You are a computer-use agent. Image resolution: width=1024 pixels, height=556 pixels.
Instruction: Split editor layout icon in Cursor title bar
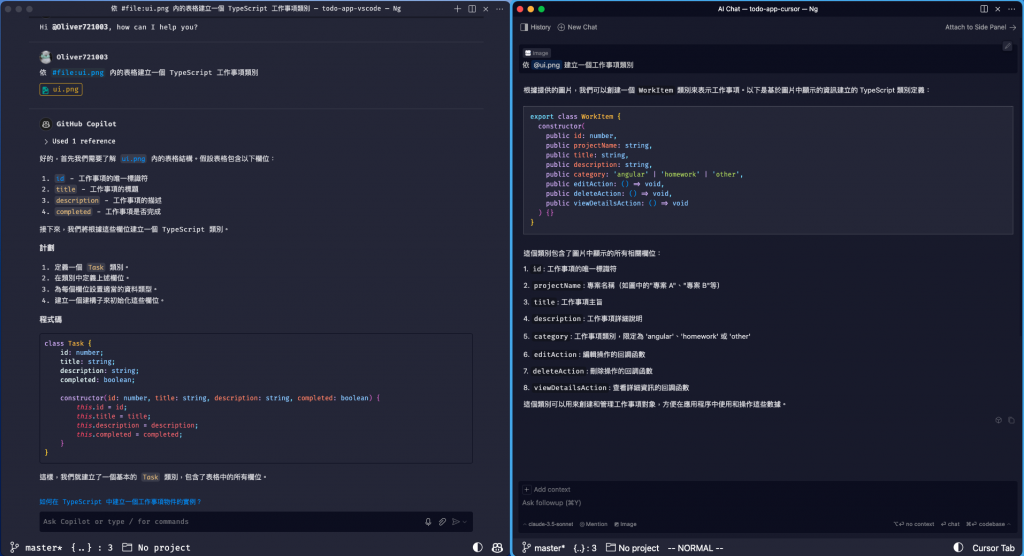tap(984, 9)
